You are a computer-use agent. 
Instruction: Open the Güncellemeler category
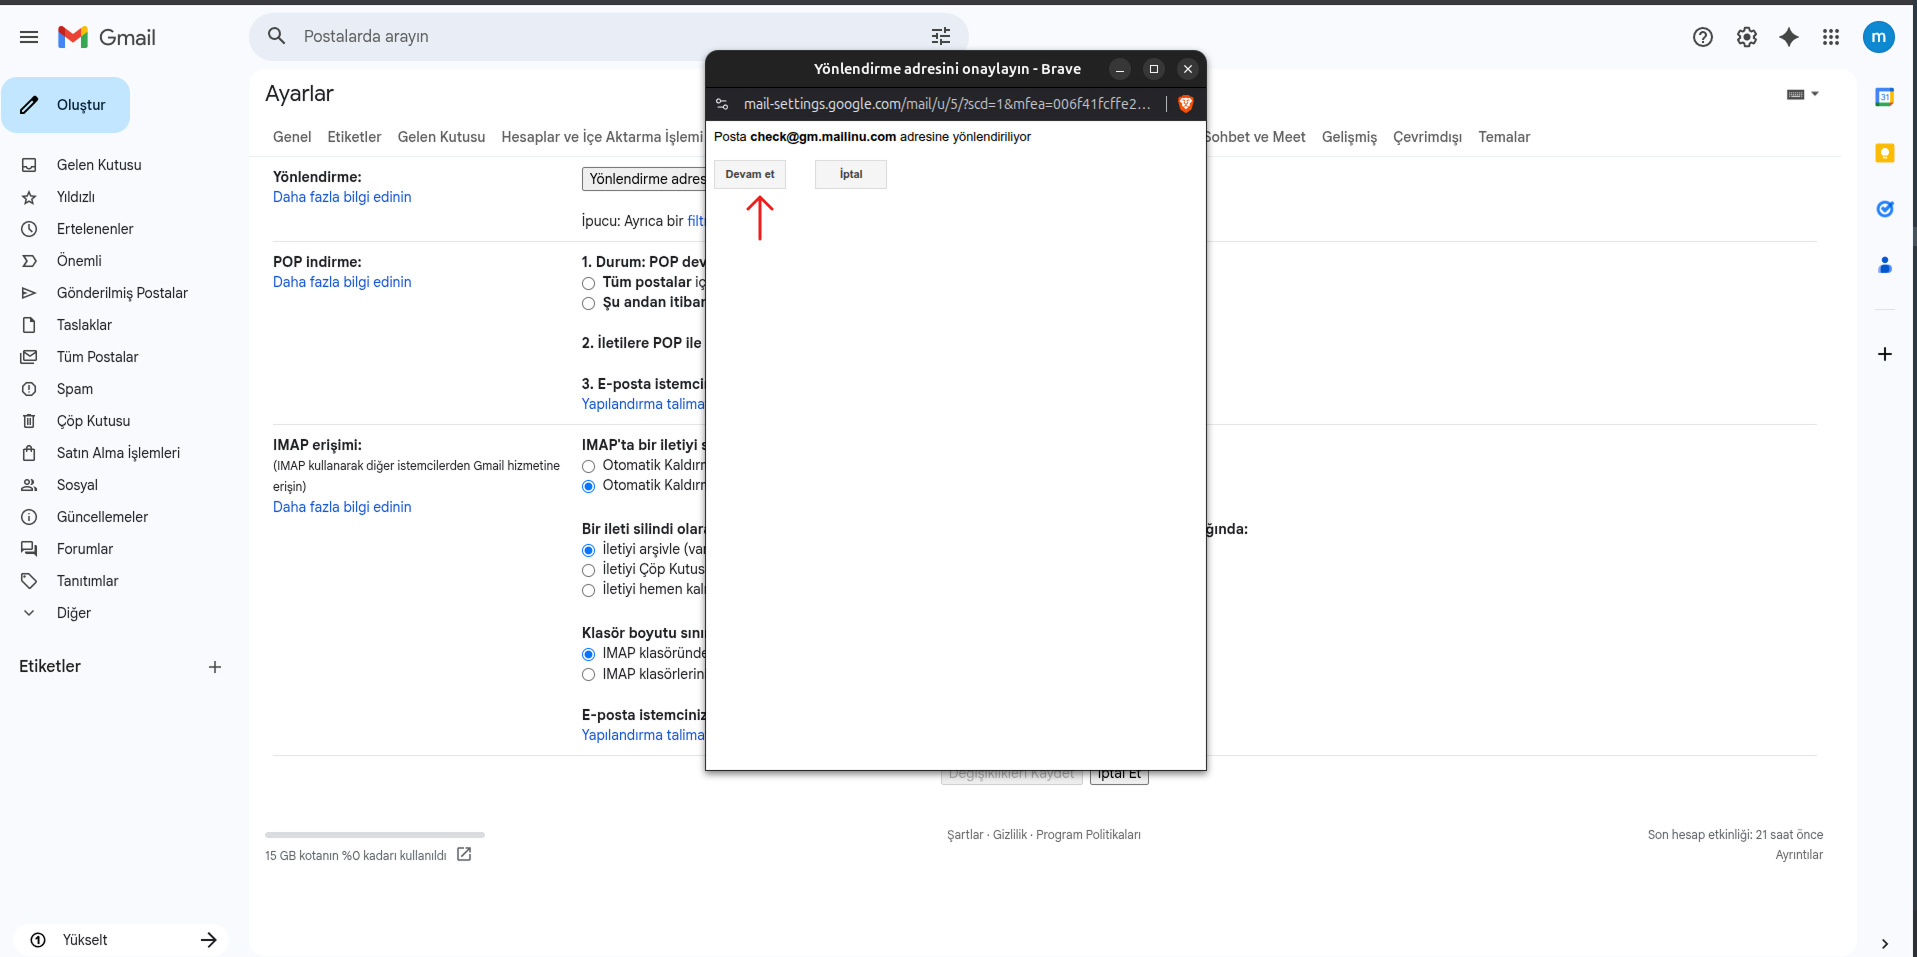[x=102, y=517]
